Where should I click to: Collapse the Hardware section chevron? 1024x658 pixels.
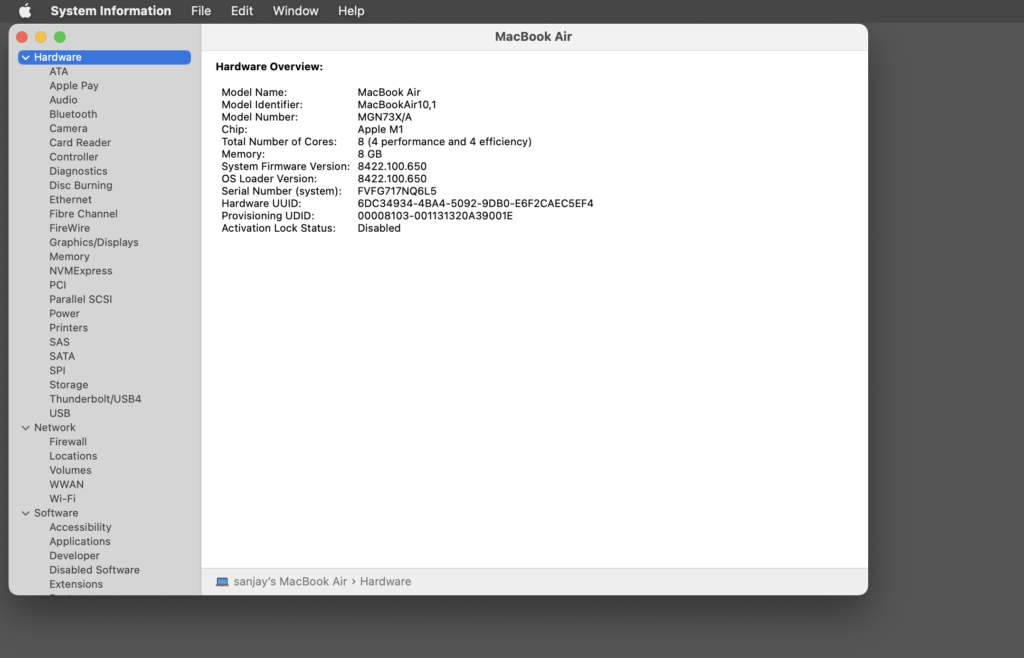point(25,57)
